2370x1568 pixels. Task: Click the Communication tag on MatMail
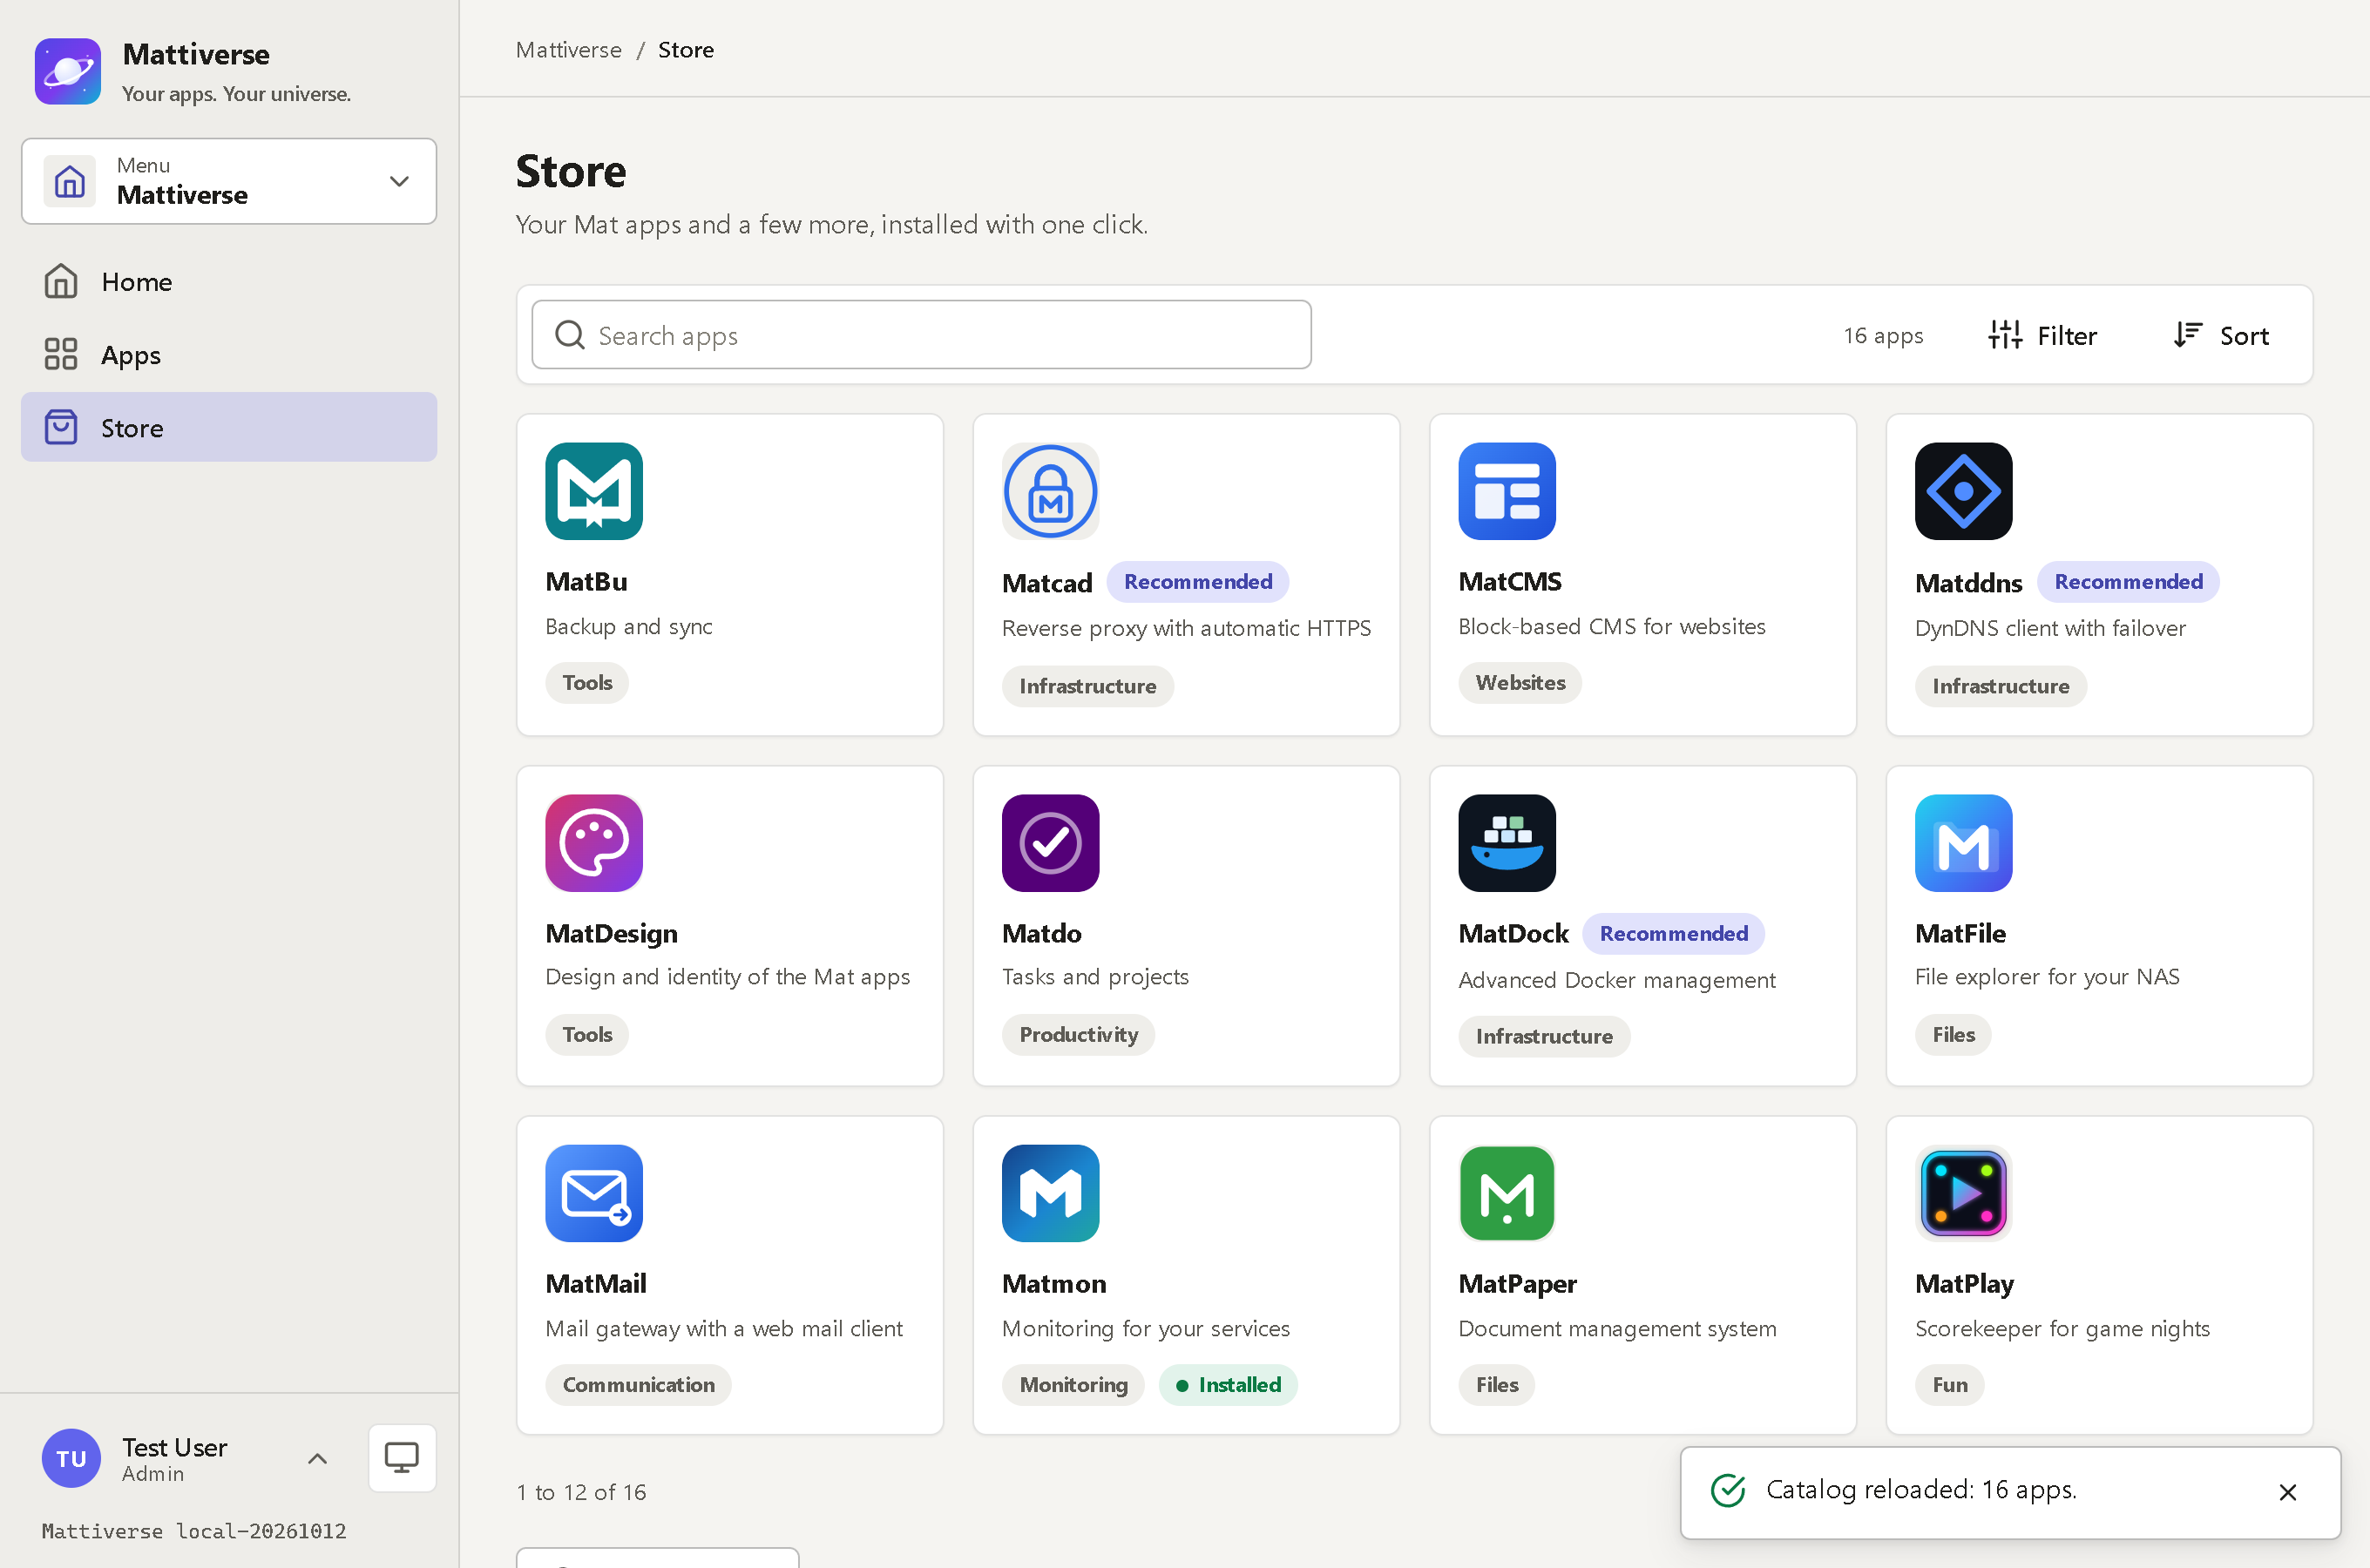(638, 1385)
